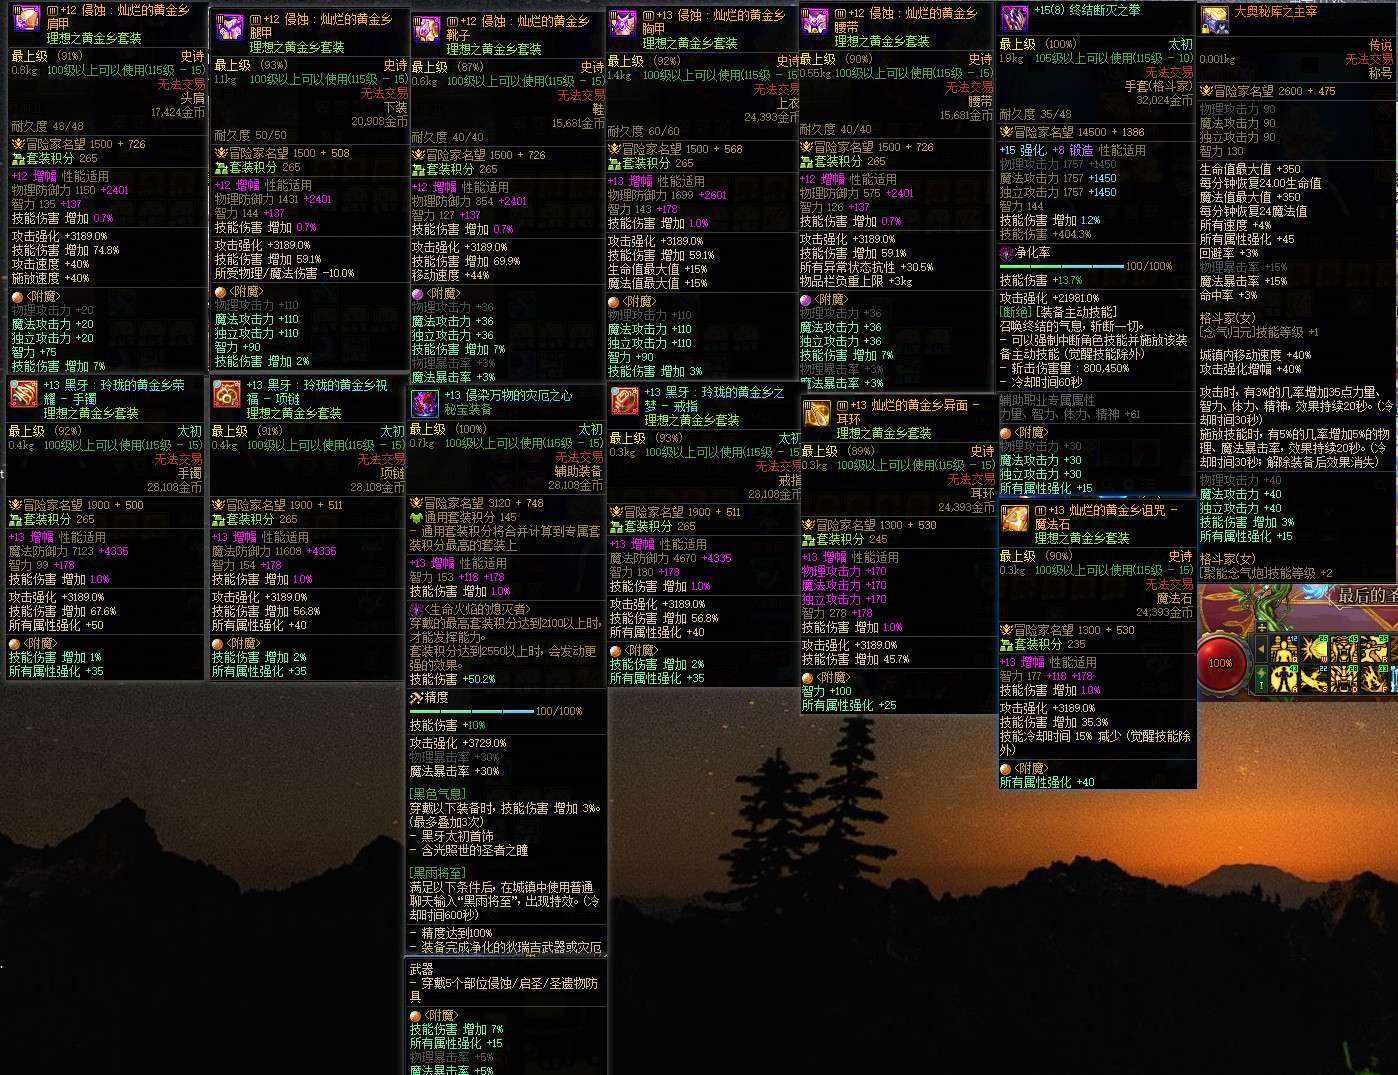Screen dimensions: 1398x1075
Task: Activate the skill in hotkey slot Q
Action: (1284, 649)
